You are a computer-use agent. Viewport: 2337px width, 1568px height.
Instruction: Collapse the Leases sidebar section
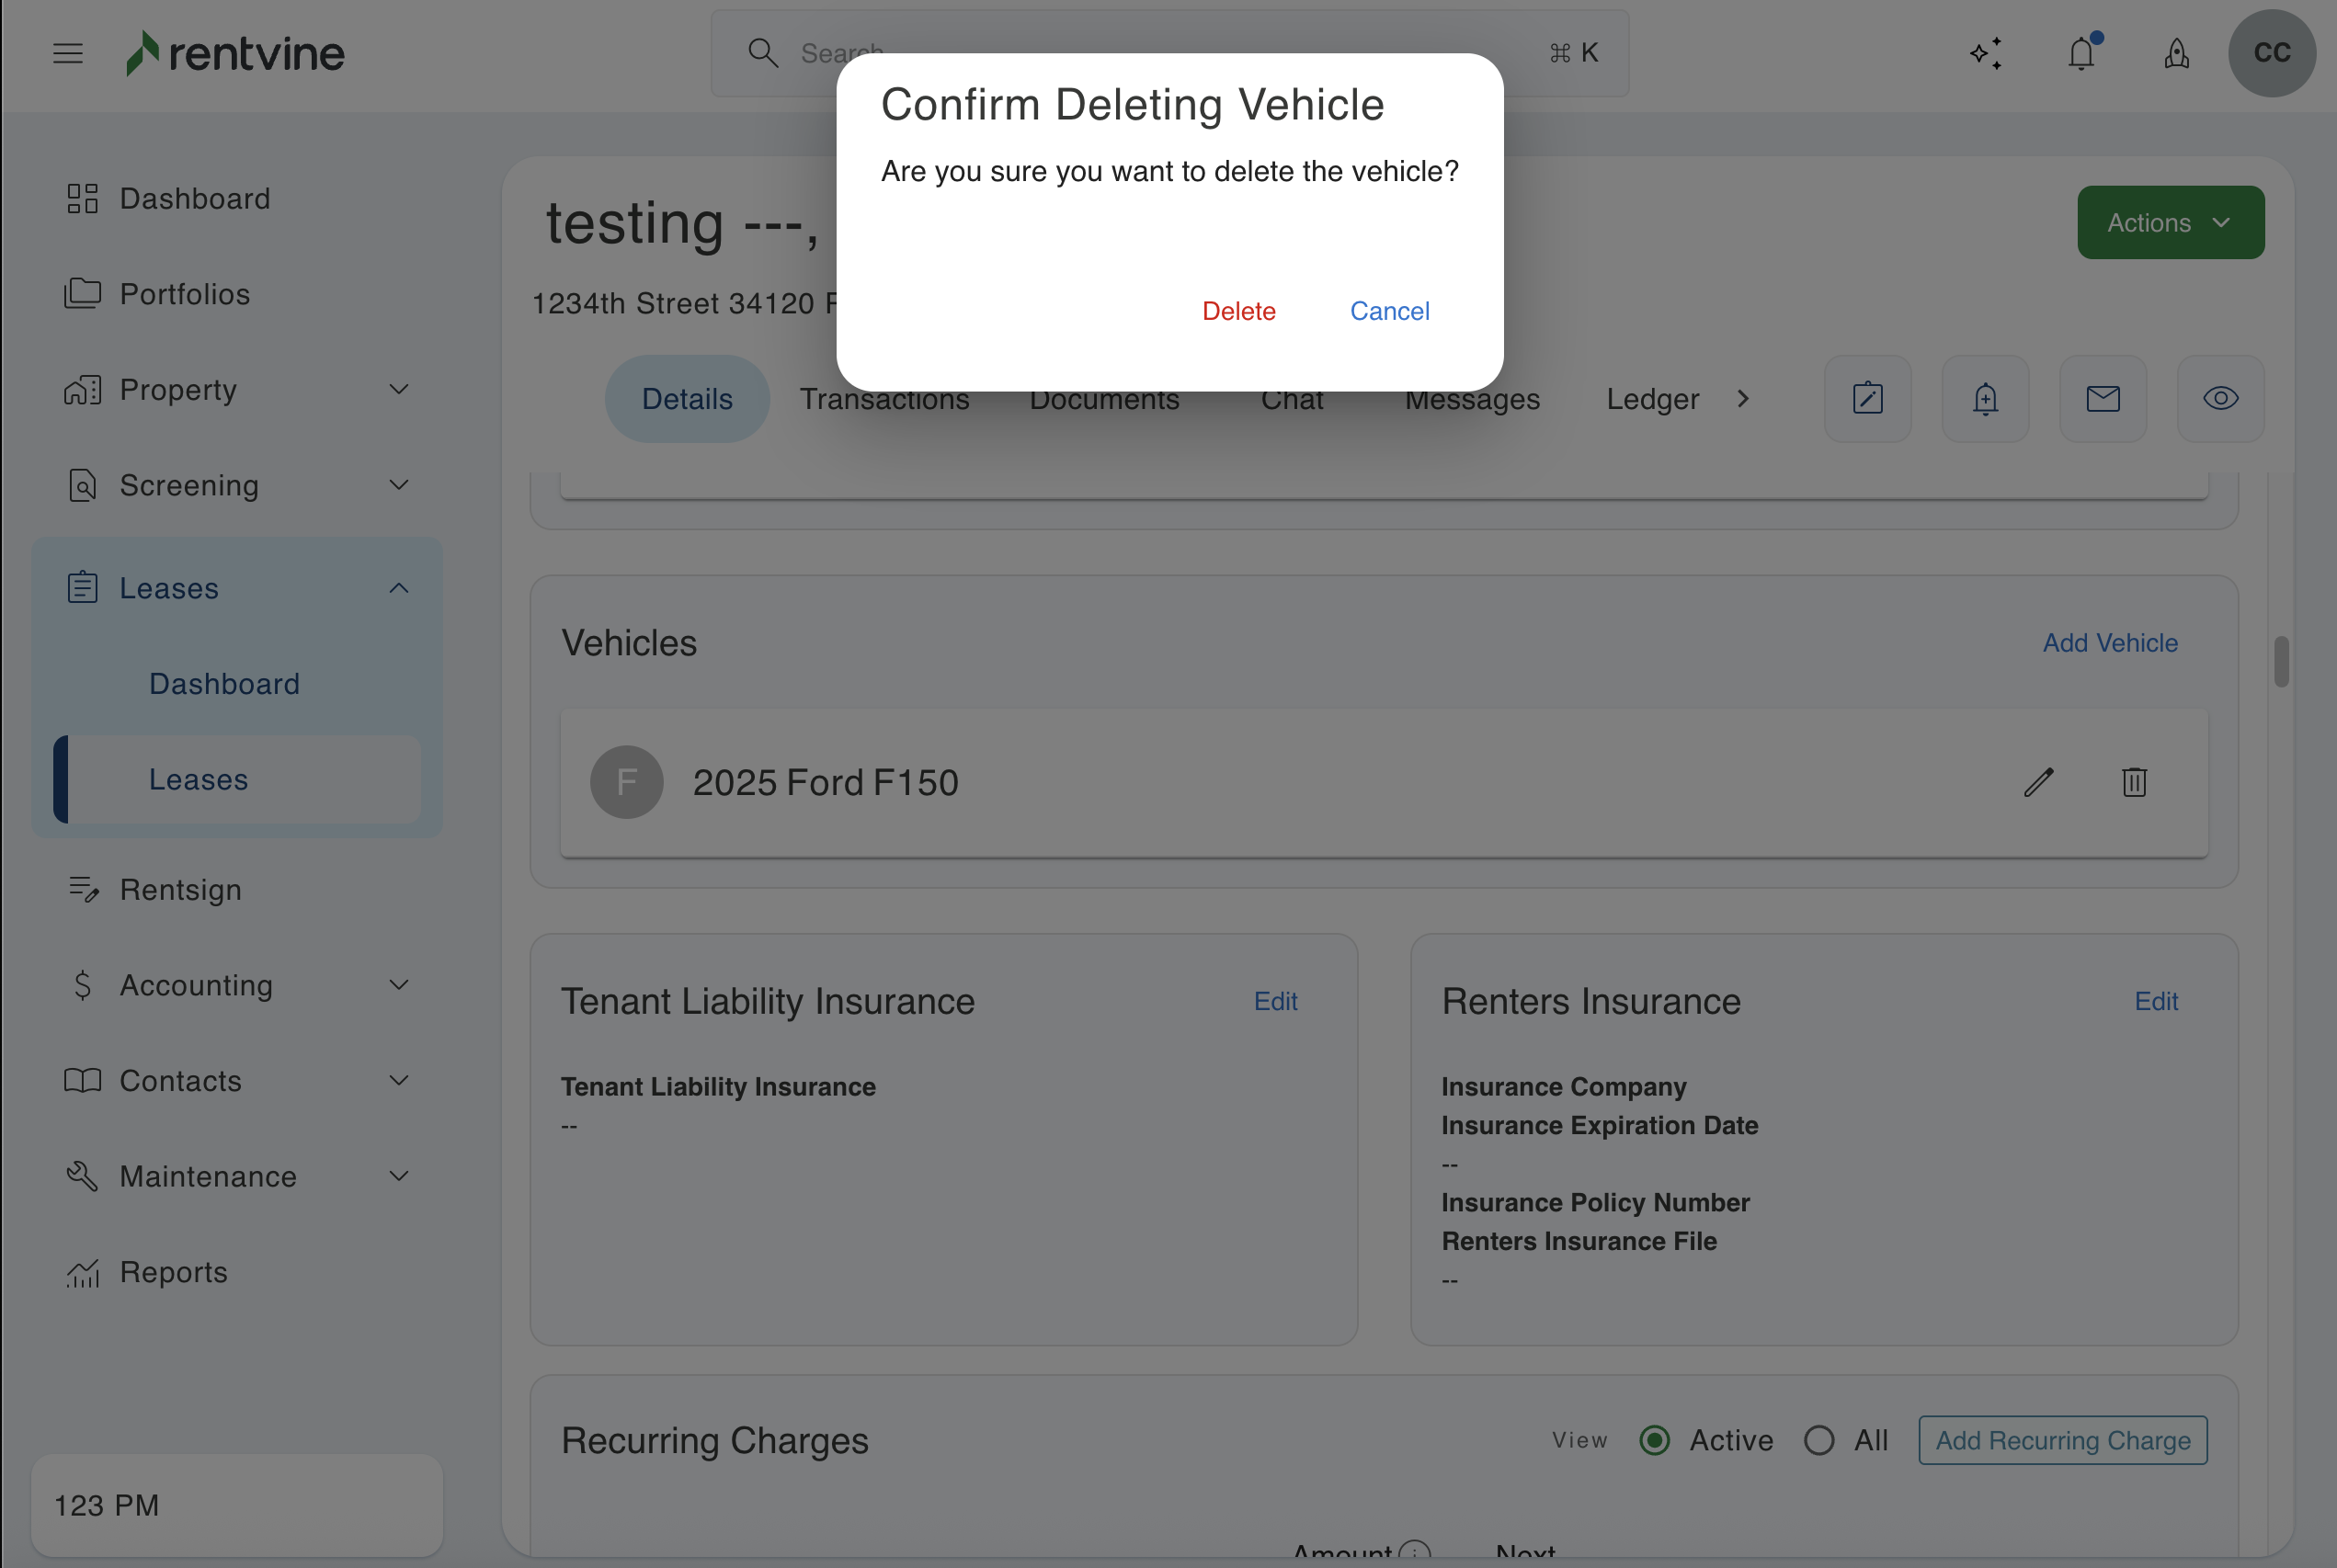point(399,588)
